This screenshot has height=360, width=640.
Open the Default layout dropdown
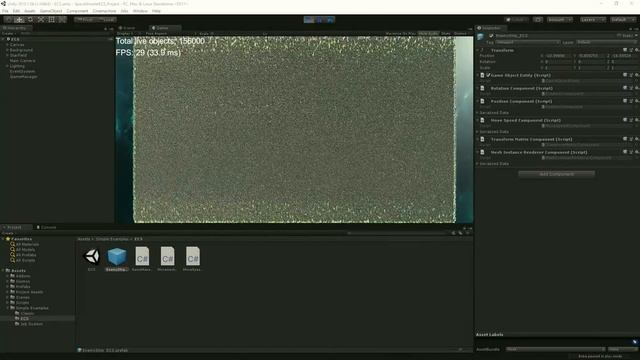(623, 20)
